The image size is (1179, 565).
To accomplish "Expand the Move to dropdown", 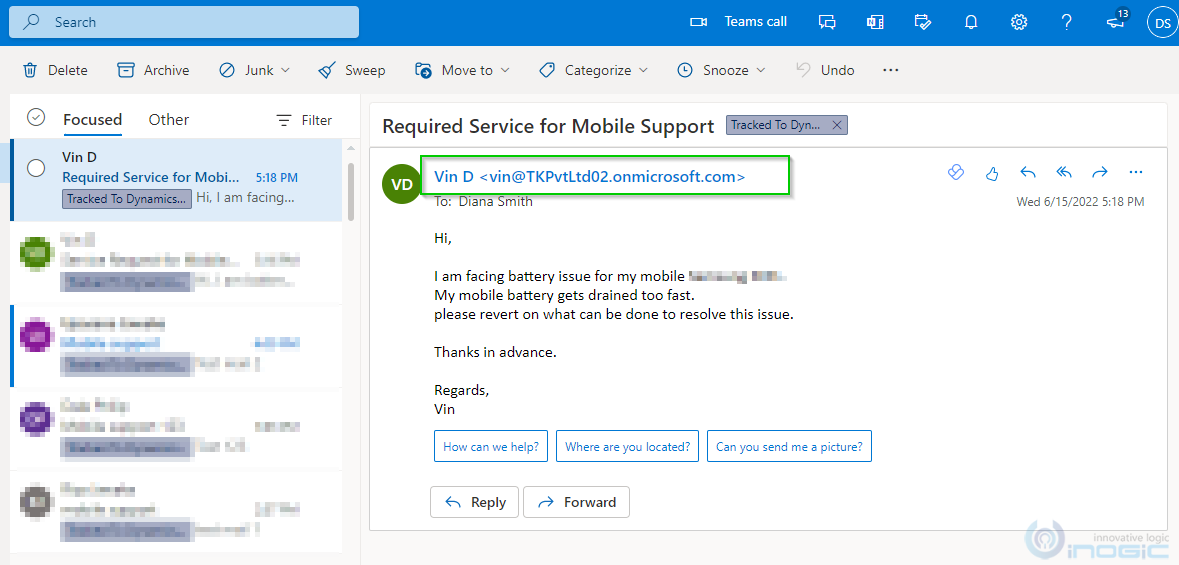I will [x=505, y=70].
